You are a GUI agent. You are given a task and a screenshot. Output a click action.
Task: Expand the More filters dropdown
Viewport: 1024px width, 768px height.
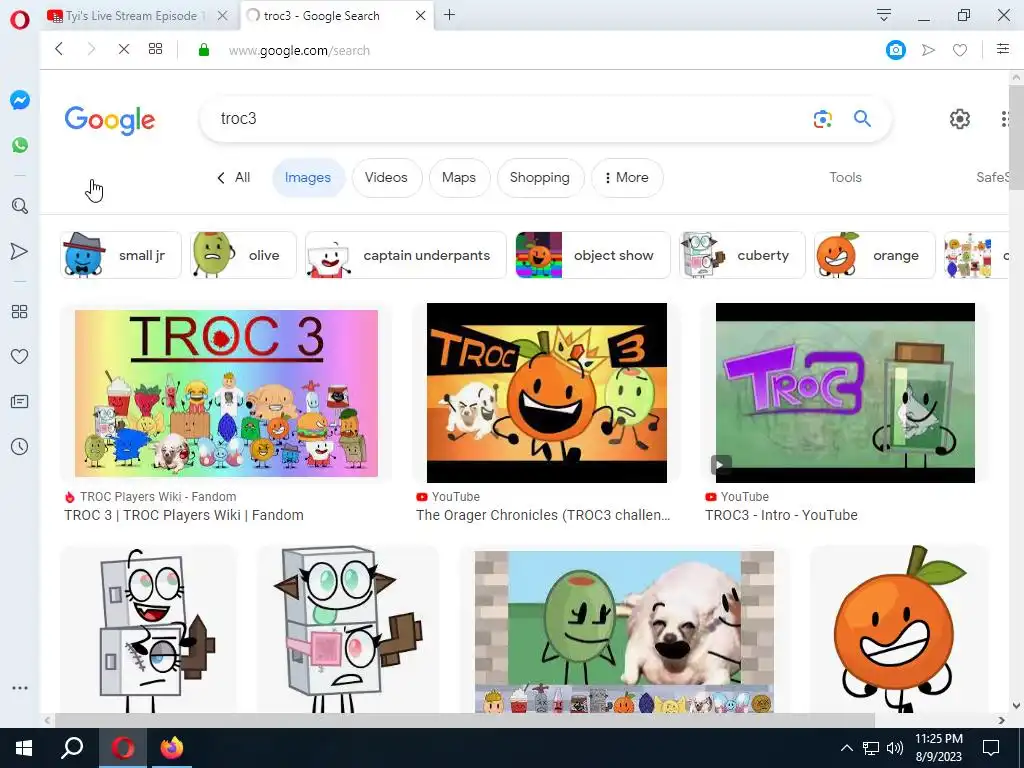627,178
